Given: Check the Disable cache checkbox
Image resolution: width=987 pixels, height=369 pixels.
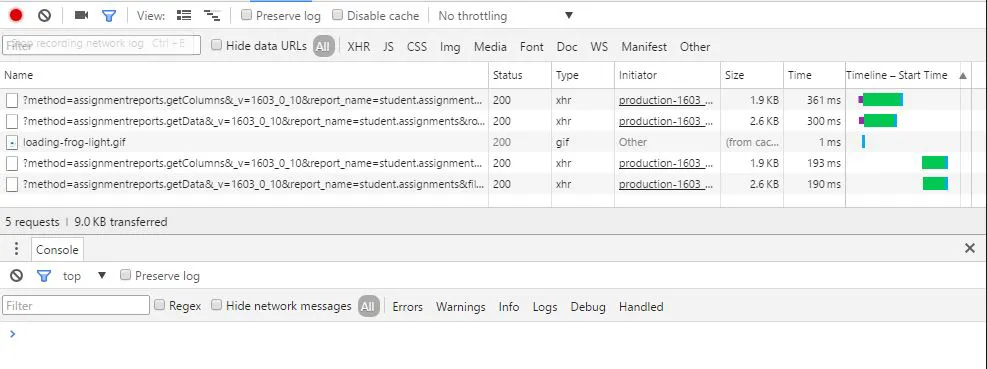Looking at the screenshot, I should click(x=338, y=15).
